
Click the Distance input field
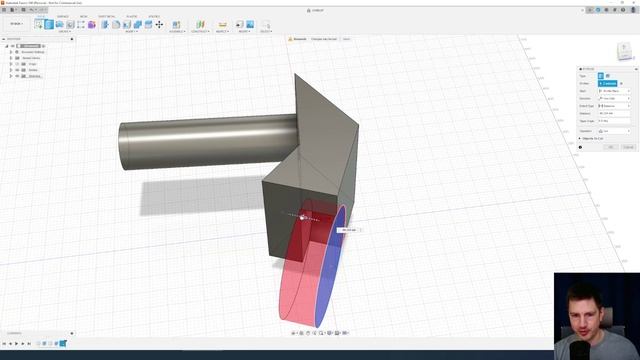(x=614, y=113)
